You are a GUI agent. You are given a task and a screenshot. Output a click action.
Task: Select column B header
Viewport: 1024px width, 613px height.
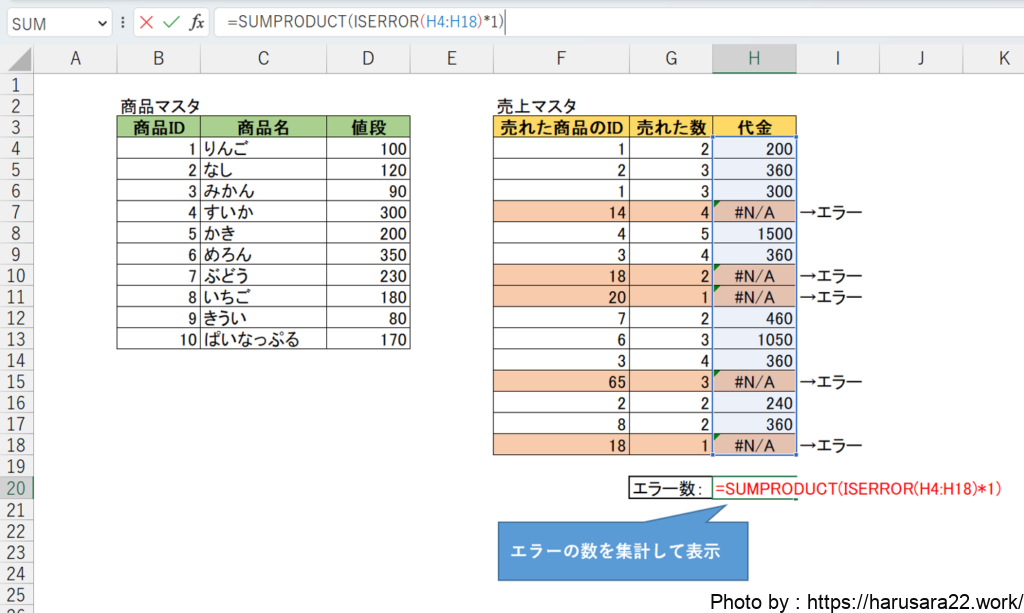[x=158, y=59]
